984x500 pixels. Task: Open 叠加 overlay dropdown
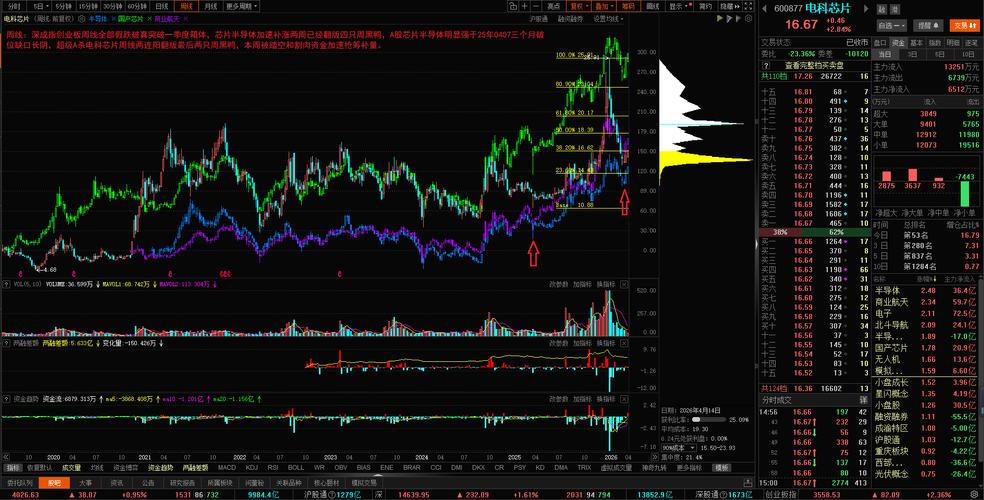coord(604,6)
